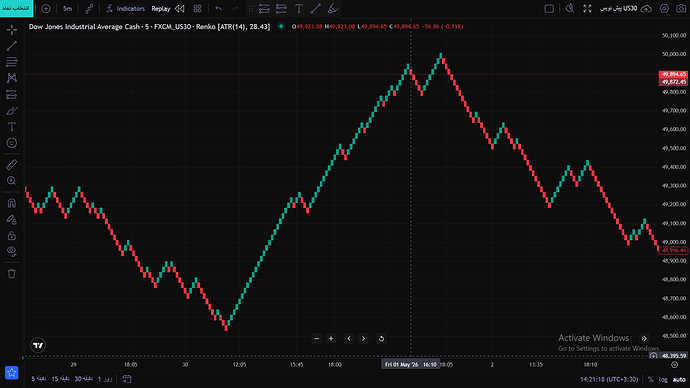Toggle auto scale mode
The width and height of the screenshot is (690, 388).
679,379
